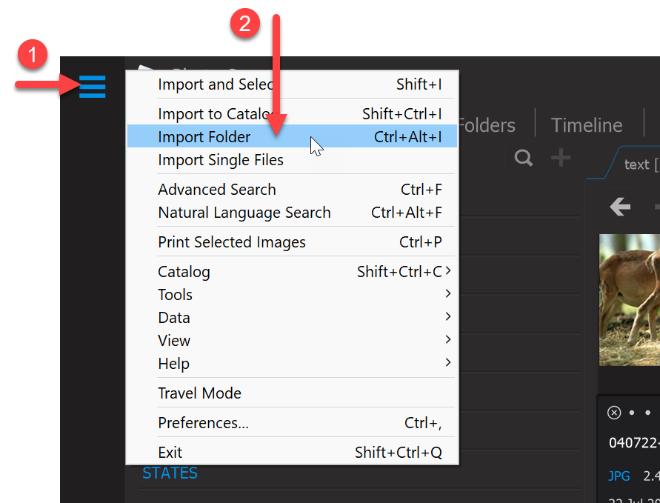Screen dimensions: 660x503
Task: Switch to the Folders tab
Action: [x=487, y=125]
